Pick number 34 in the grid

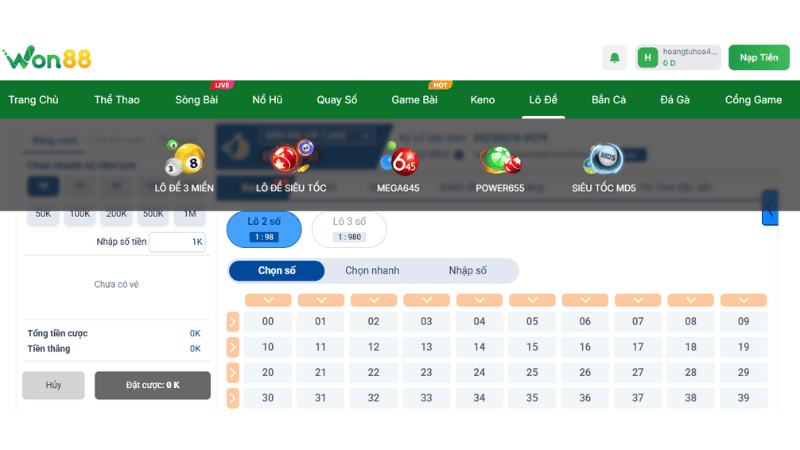(x=479, y=398)
